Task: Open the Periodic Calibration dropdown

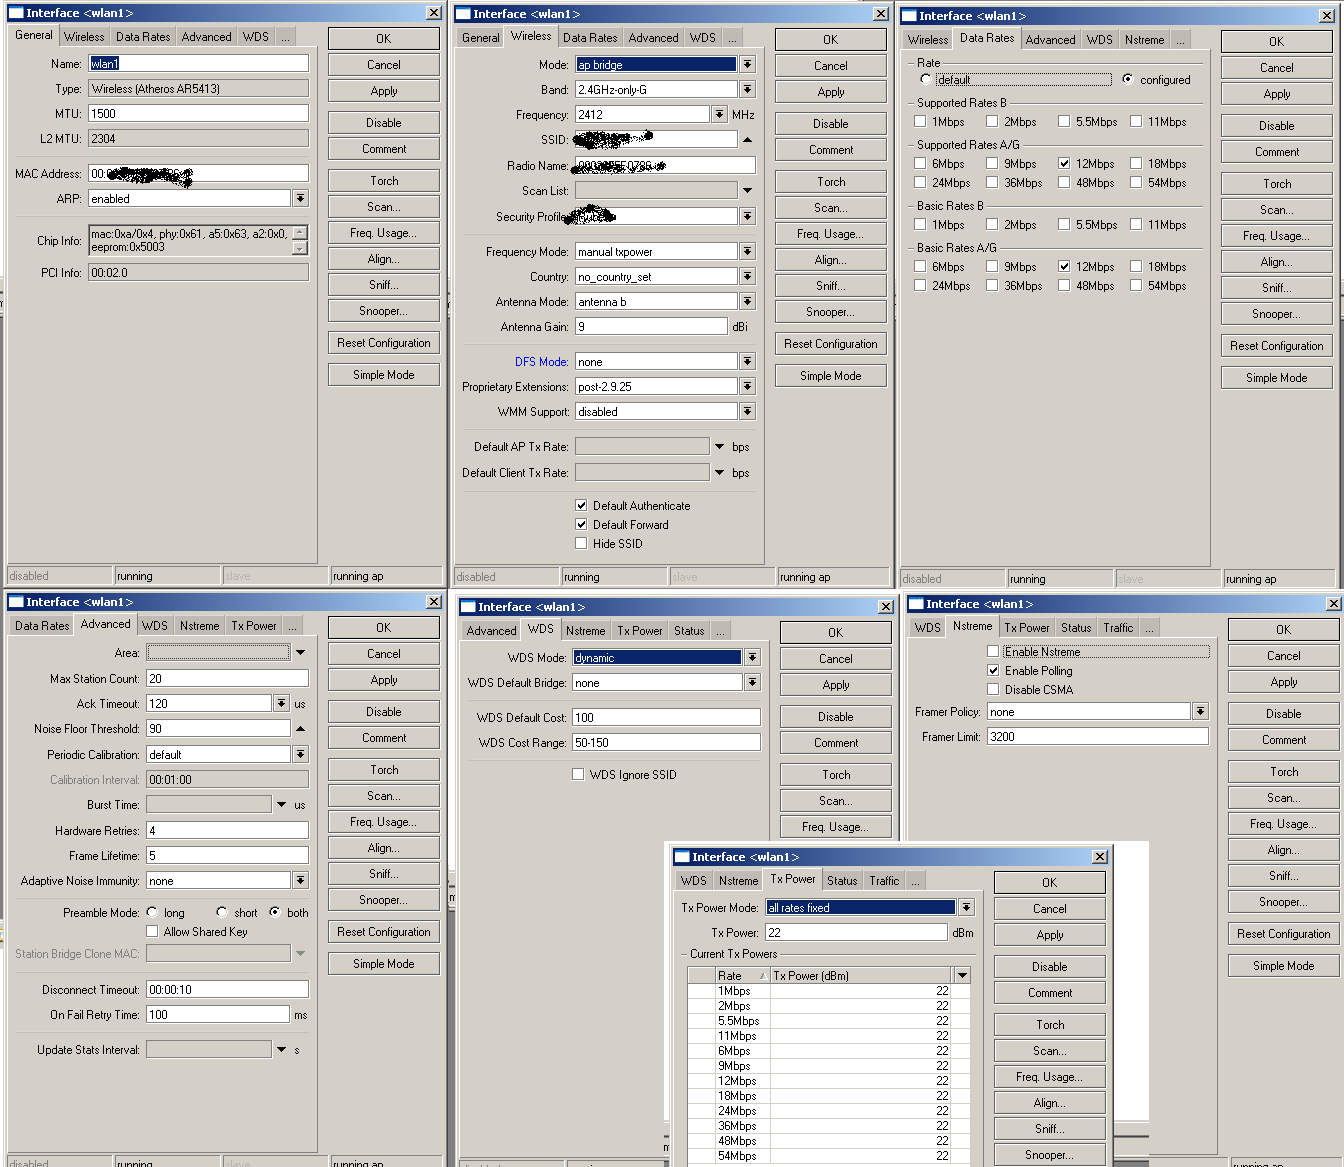Action: 300,754
